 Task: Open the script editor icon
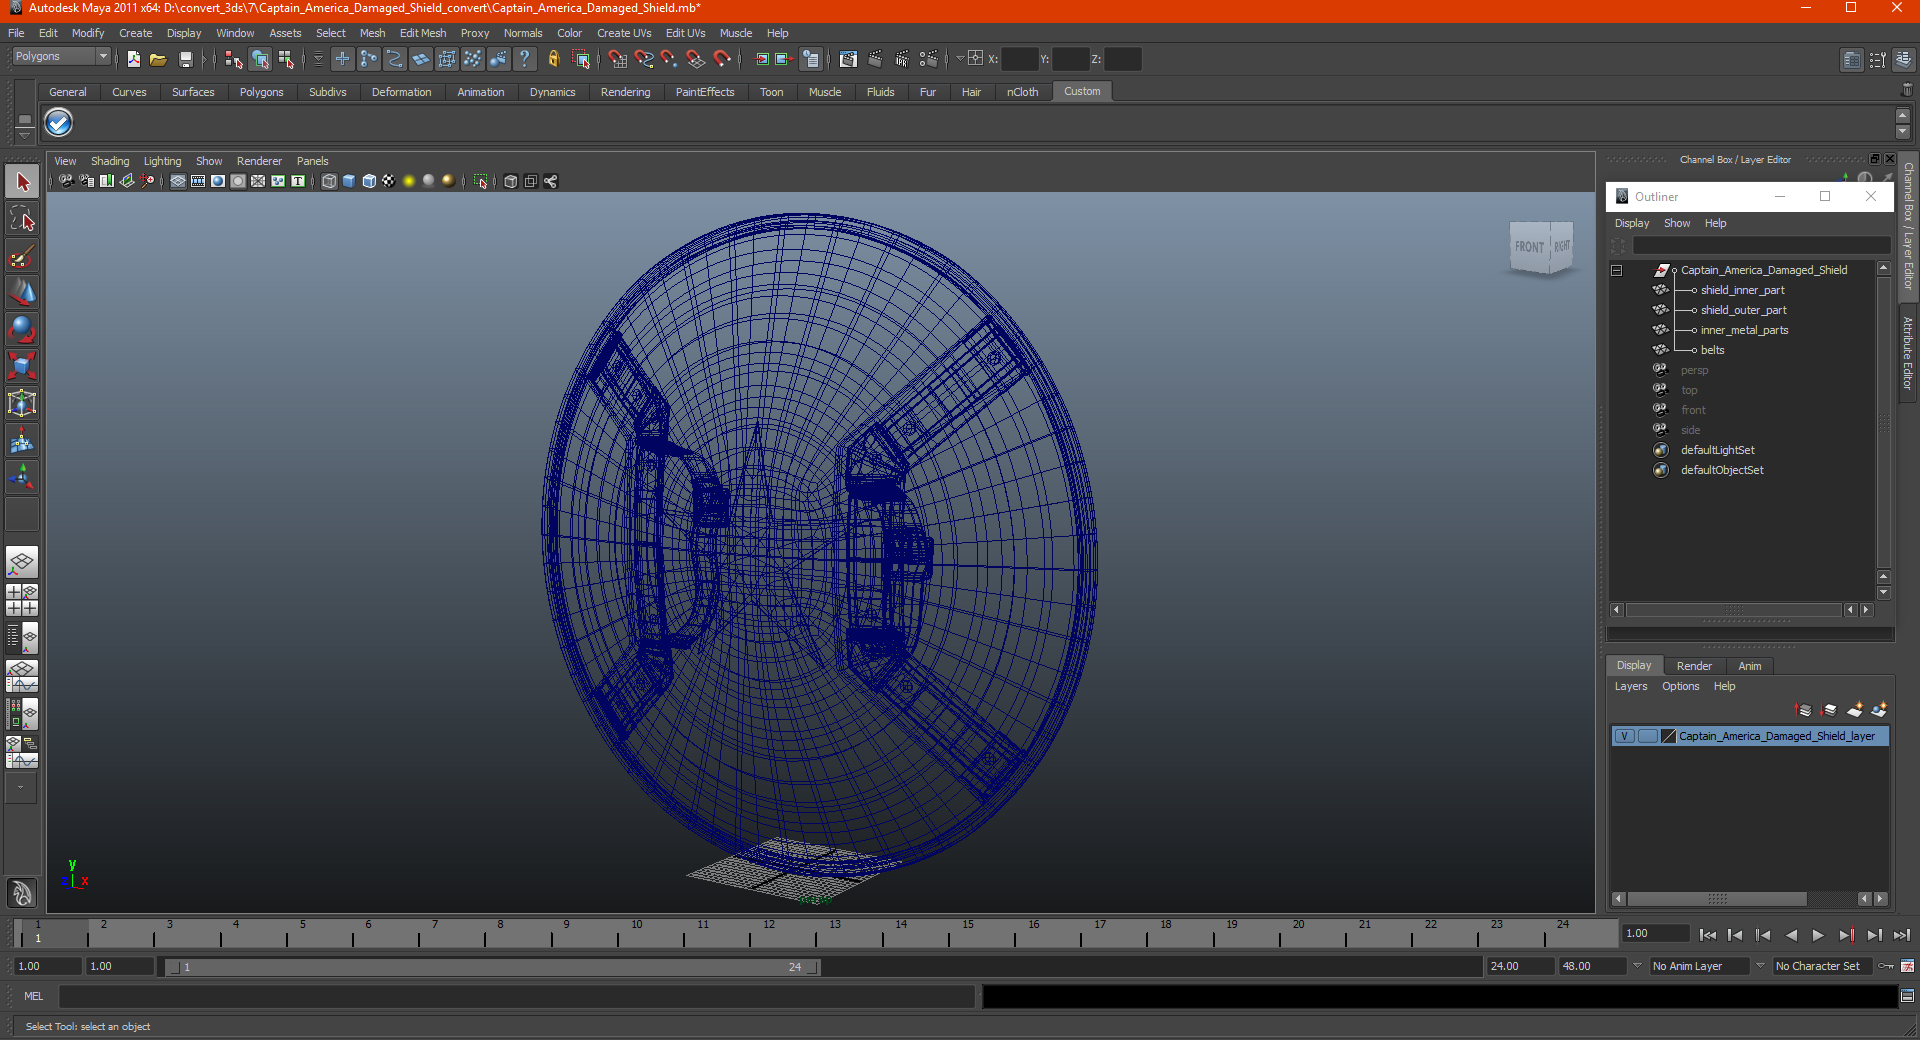point(1907,996)
